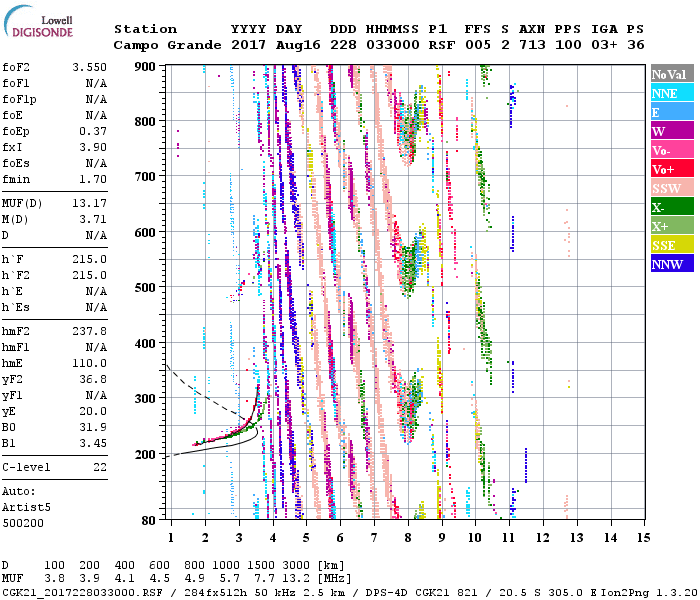Click the 15 MHz frequency axis label
The image size is (700, 600).
pyautogui.click(x=644, y=538)
